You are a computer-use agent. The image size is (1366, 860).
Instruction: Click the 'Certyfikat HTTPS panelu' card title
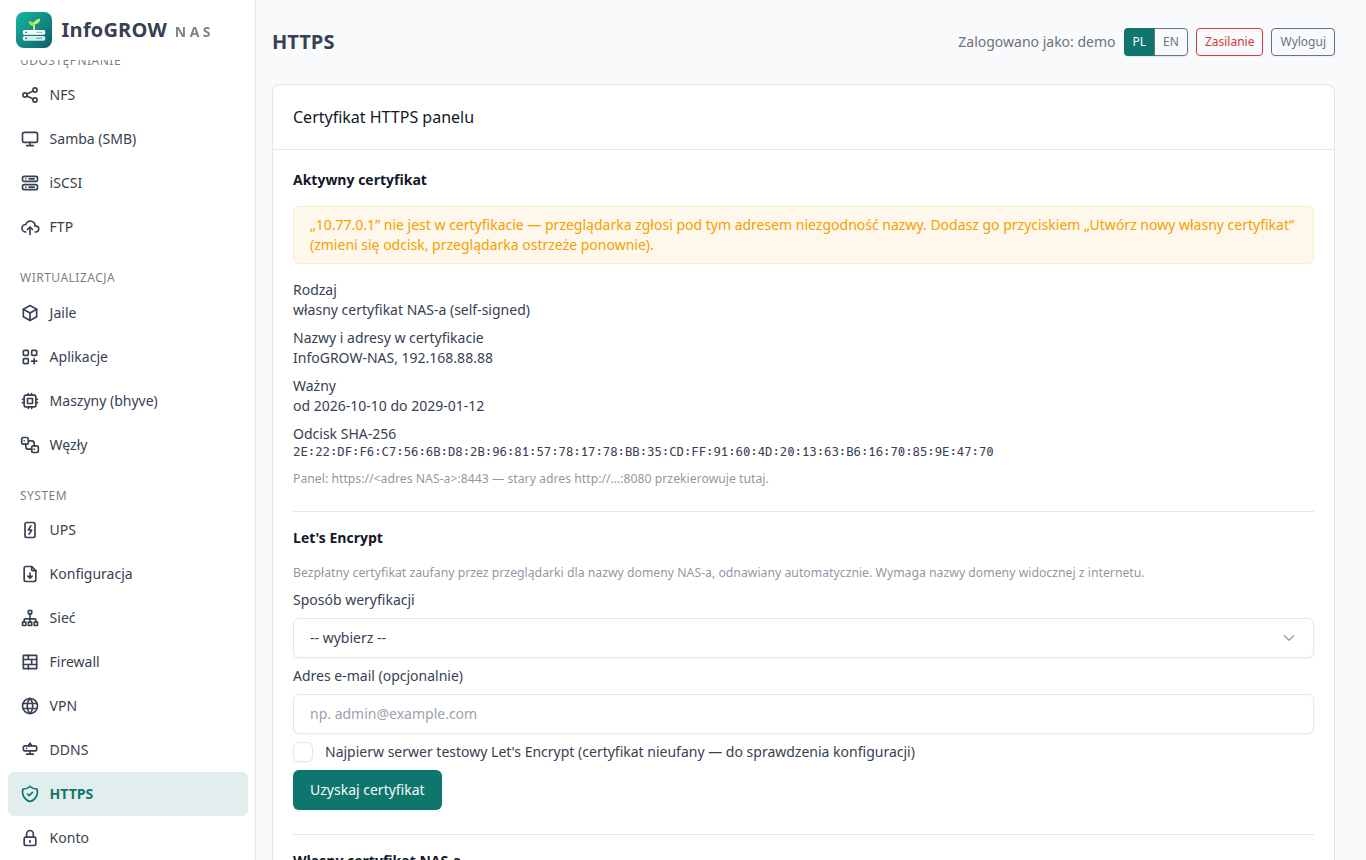(x=383, y=117)
